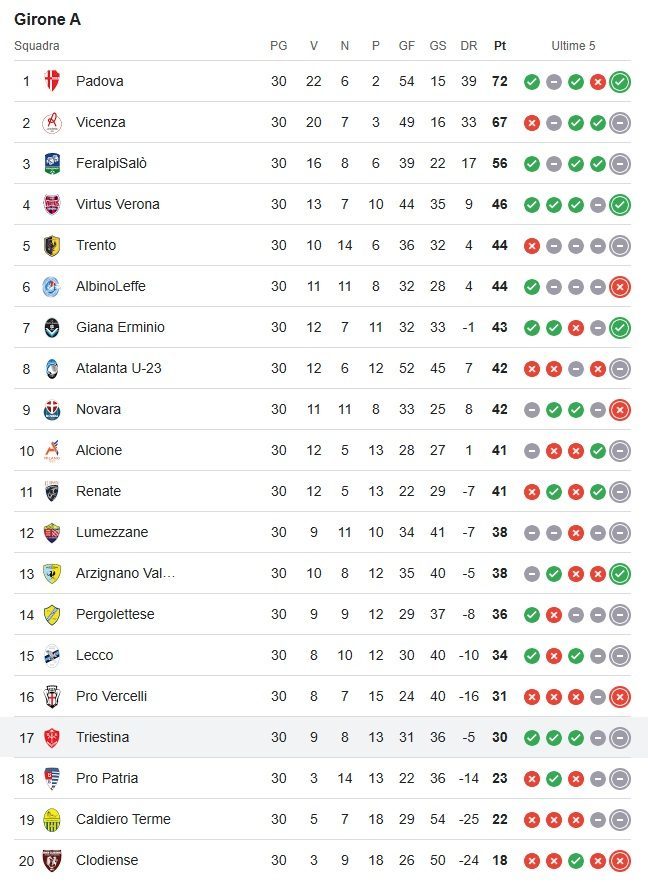Select the Lumezzane team name
Screen dimensions: 648x882
pyautogui.click(x=112, y=532)
